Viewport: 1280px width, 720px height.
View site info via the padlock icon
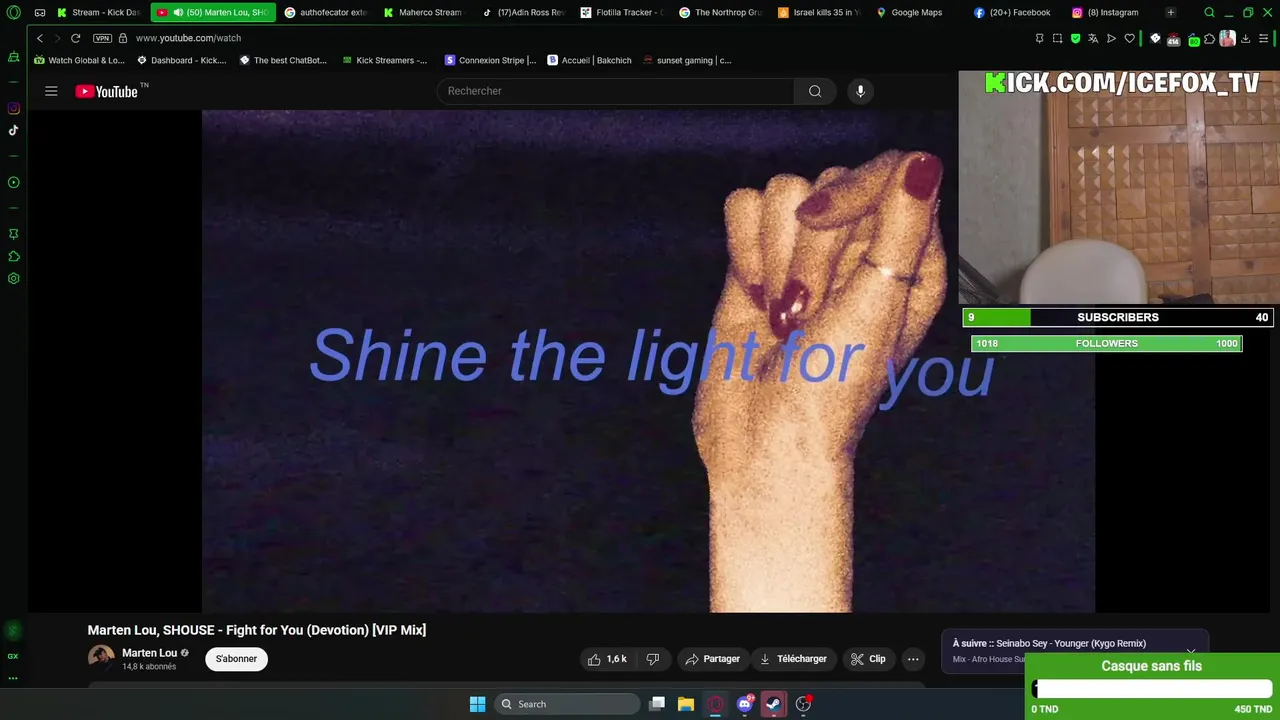[123, 38]
